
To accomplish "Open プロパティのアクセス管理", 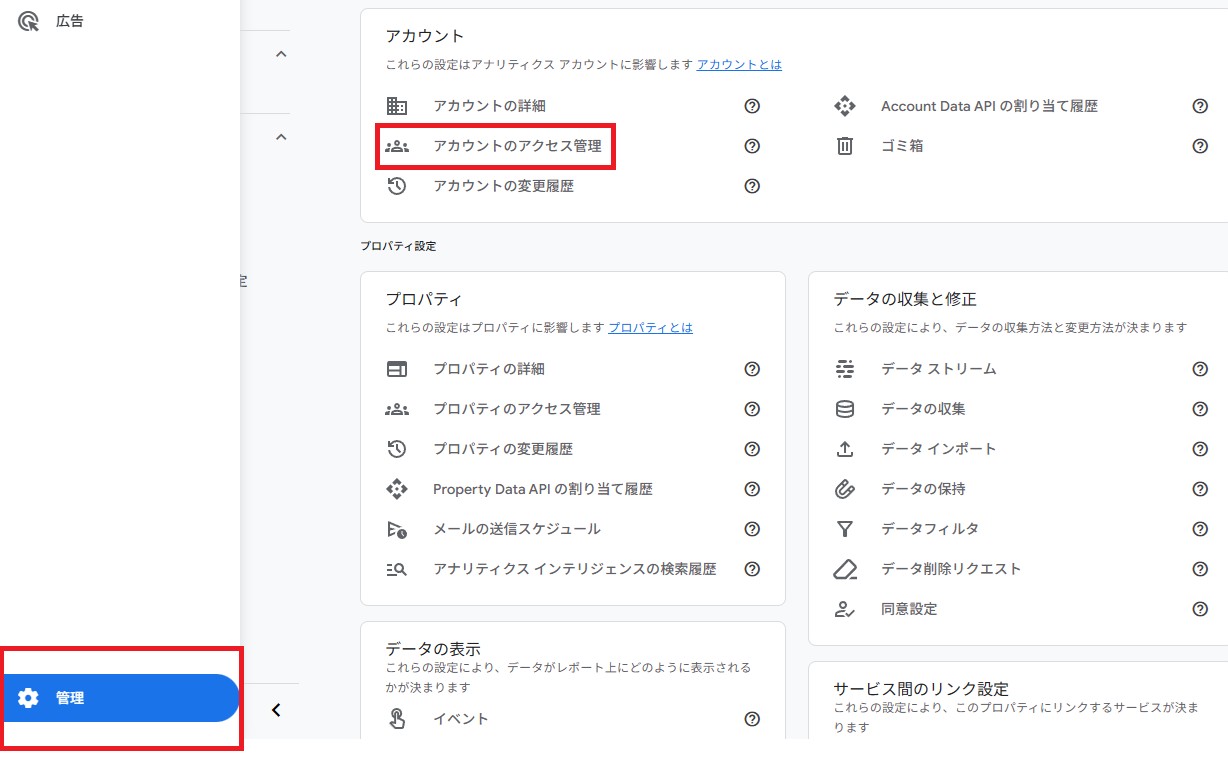I will click(x=517, y=409).
